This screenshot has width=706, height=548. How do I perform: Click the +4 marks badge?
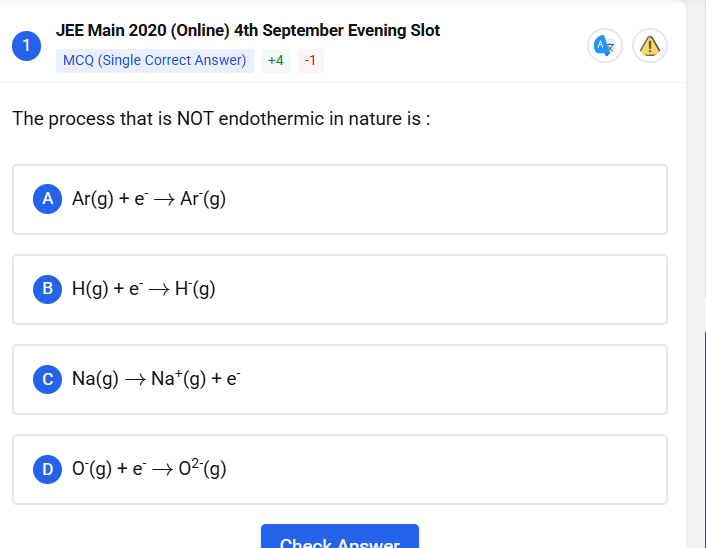pyautogui.click(x=276, y=60)
